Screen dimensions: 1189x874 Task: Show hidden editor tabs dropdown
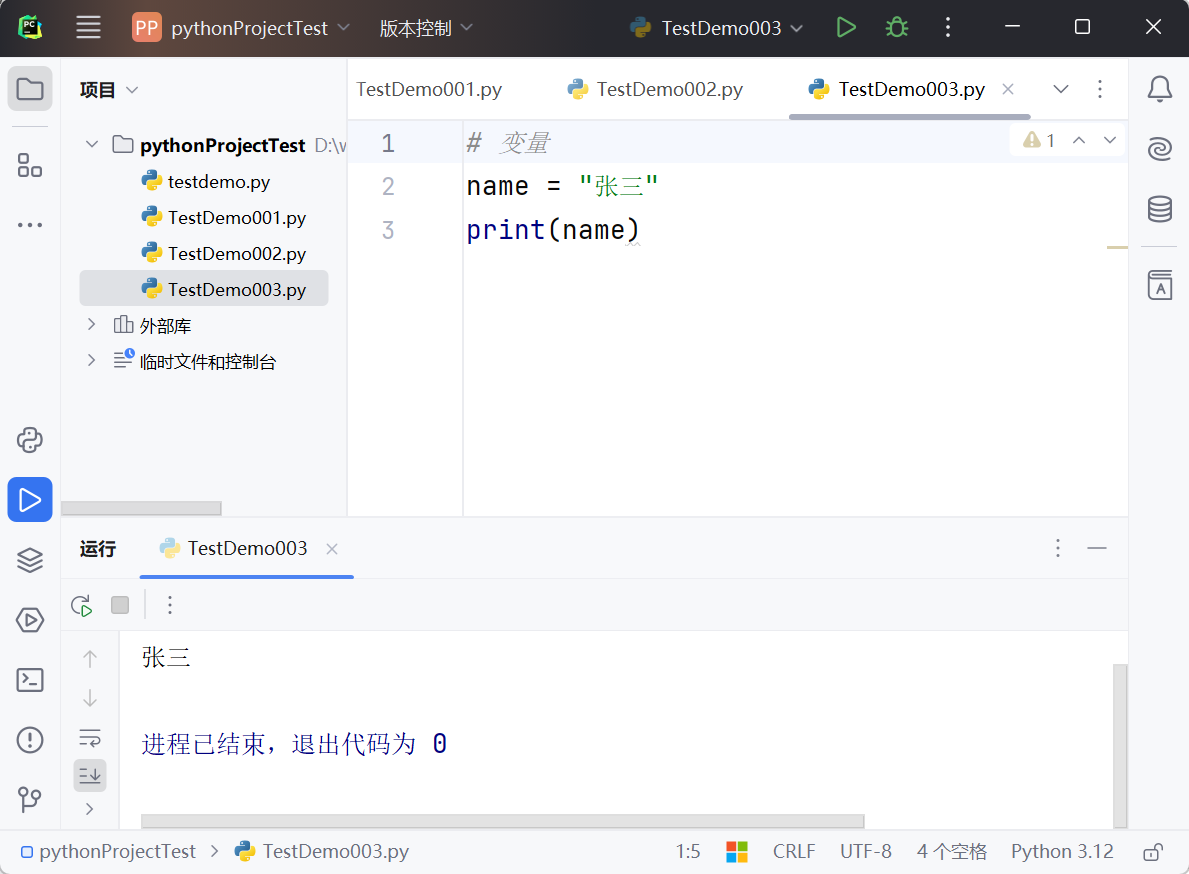(x=1061, y=89)
